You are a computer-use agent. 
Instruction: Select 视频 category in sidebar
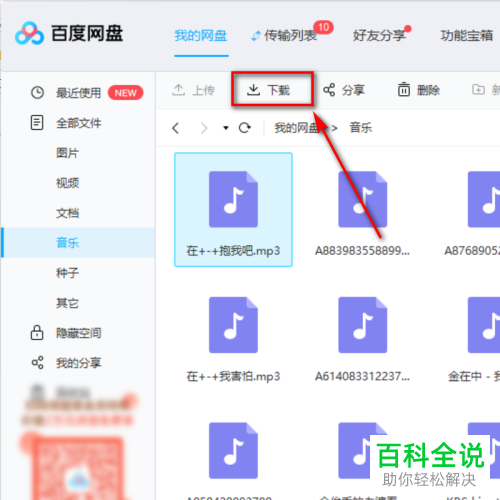point(67,183)
